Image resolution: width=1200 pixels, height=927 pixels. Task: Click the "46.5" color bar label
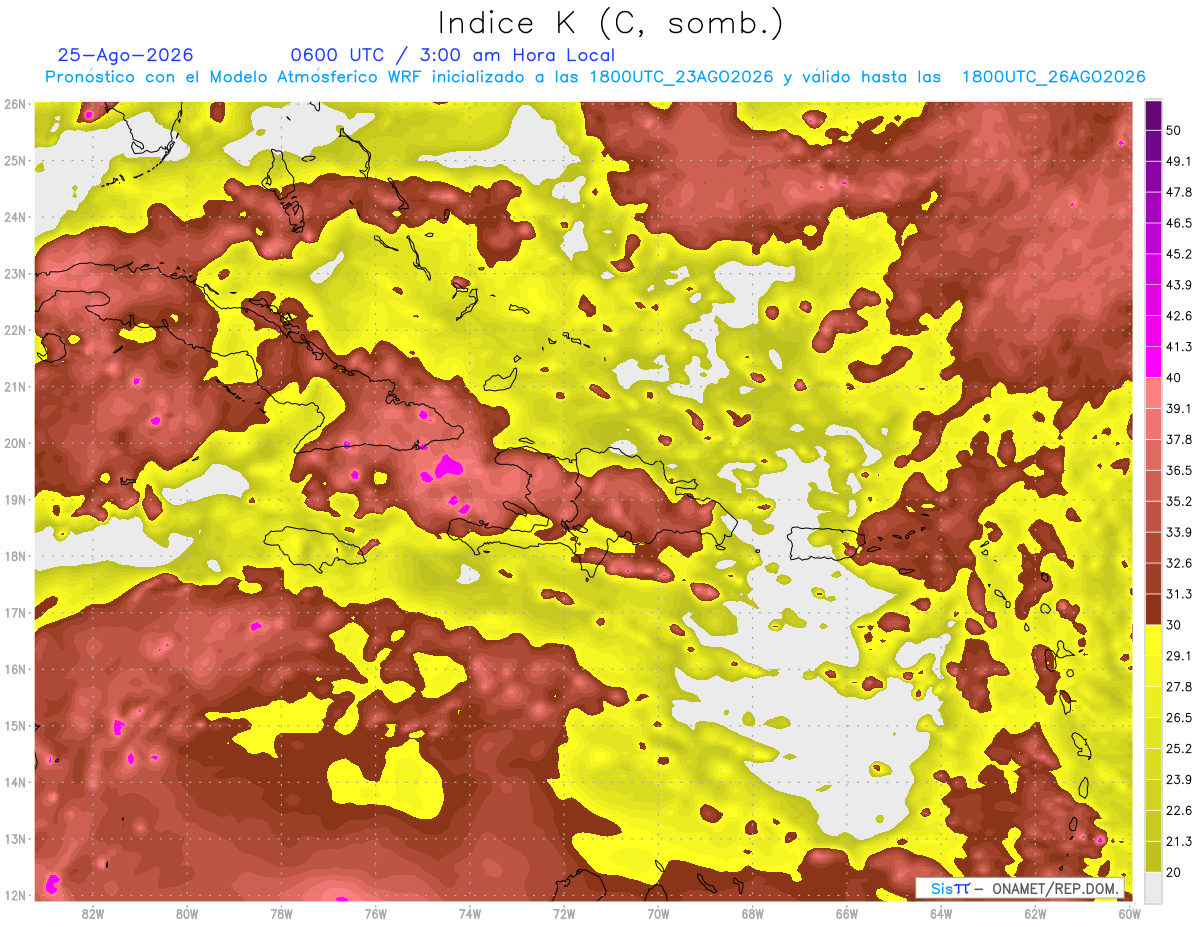pos(1179,223)
